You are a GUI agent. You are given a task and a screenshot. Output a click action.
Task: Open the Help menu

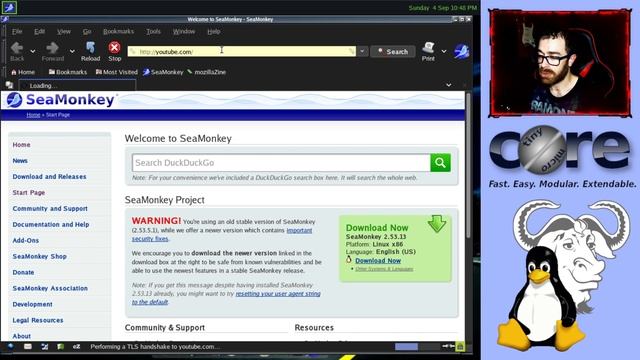(213, 31)
